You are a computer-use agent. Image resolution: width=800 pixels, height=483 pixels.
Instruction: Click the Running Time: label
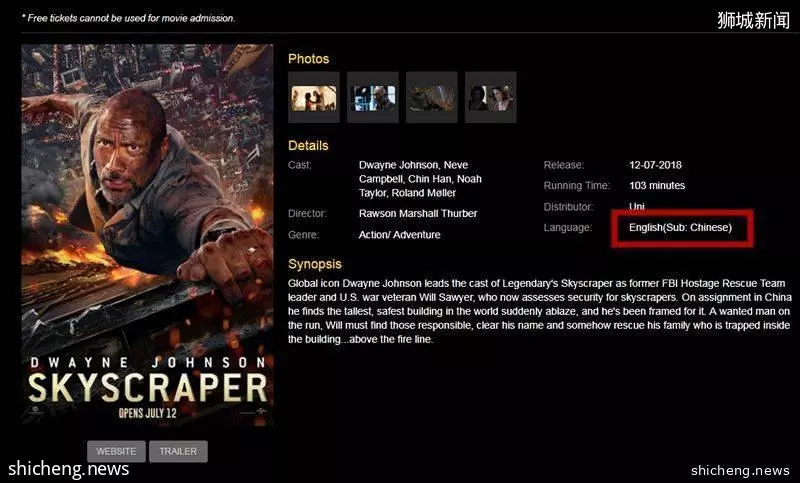577,186
